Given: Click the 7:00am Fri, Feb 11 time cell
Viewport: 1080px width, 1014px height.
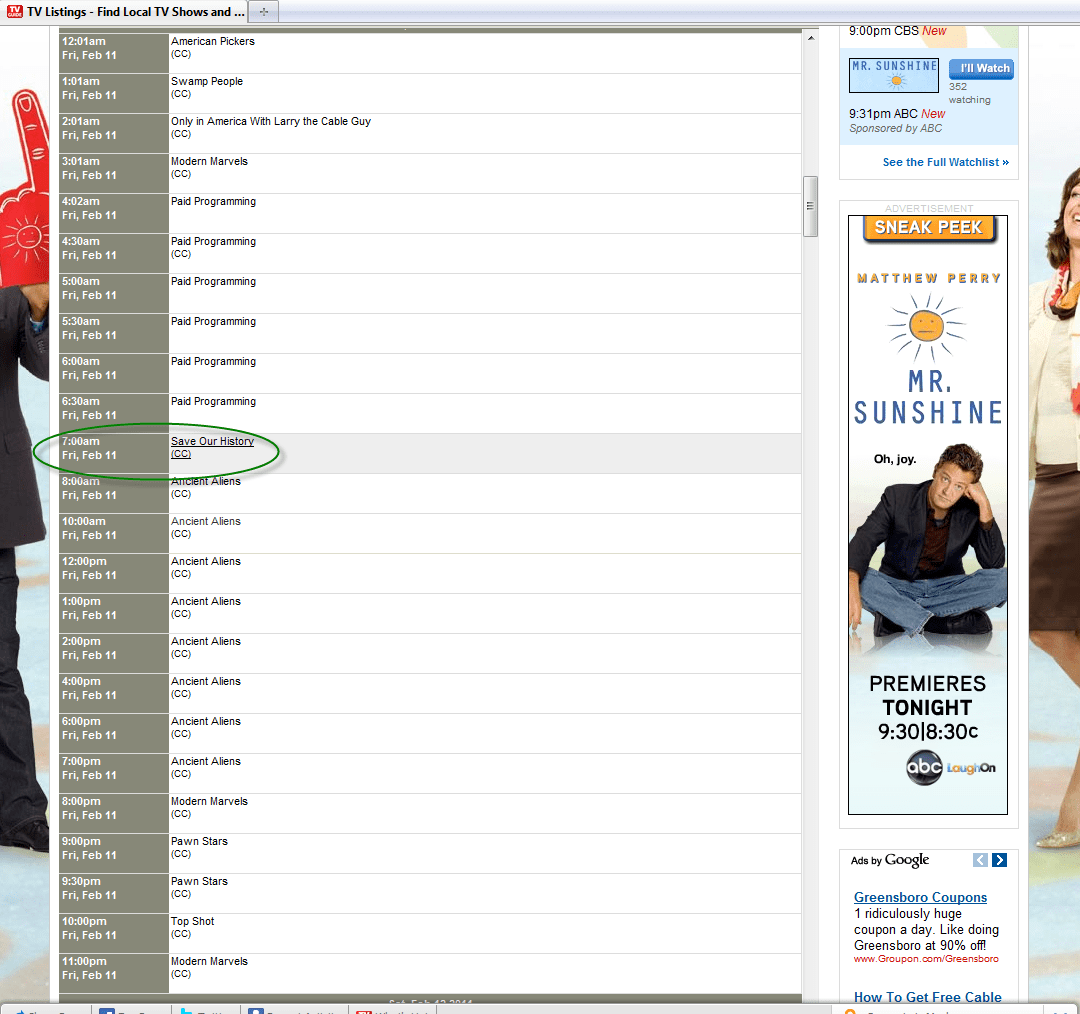Looking at the screenshot, I should 114,453.
